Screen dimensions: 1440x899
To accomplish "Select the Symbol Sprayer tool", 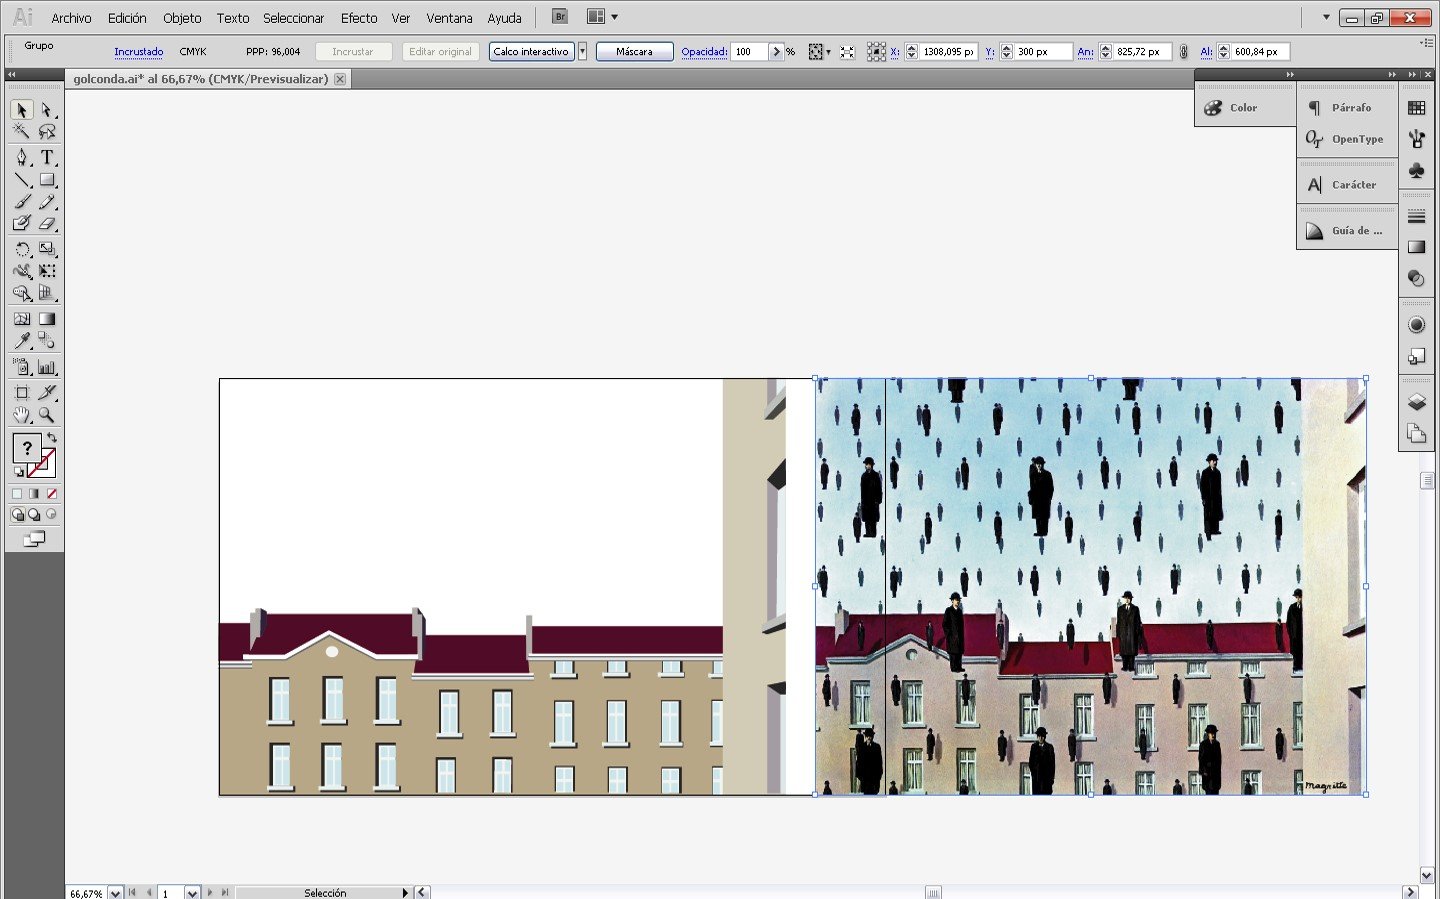I will (x=22, y=367).
